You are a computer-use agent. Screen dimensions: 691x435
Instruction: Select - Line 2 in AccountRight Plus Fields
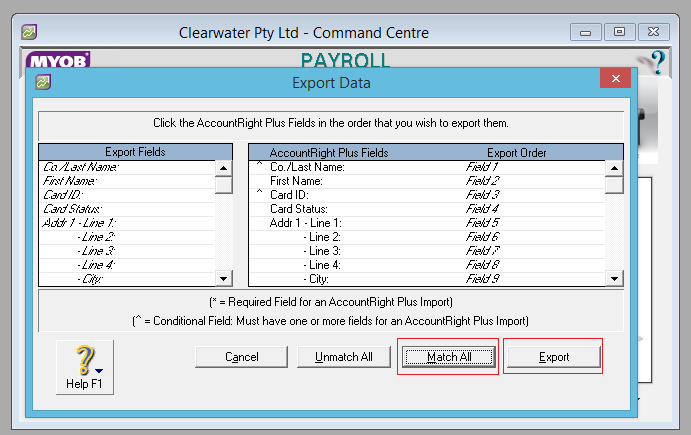[x=322, y=237]
